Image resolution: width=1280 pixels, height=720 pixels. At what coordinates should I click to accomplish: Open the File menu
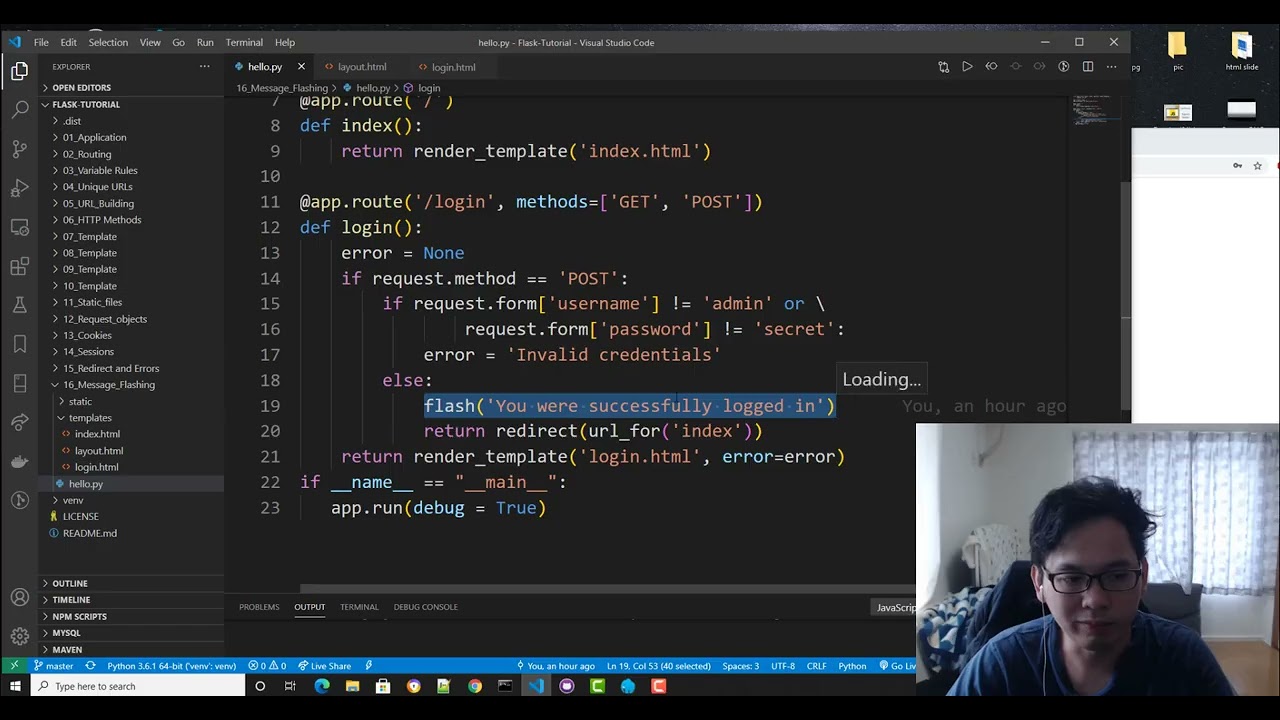(41, 43)
